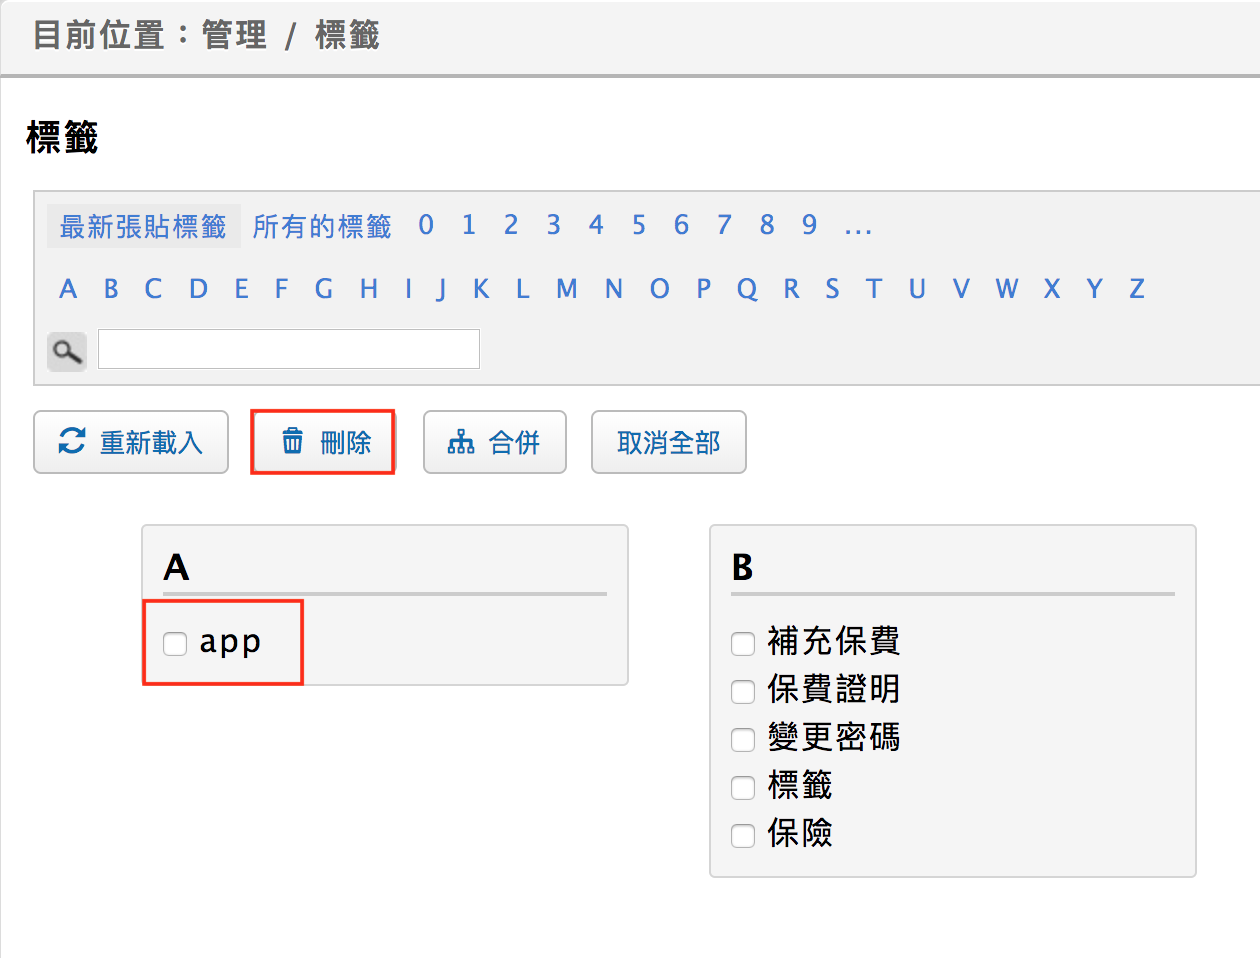Enable the 變更密碼 tag checkbox
Viewport: 1260px width, 958px height.
point(743,740)
